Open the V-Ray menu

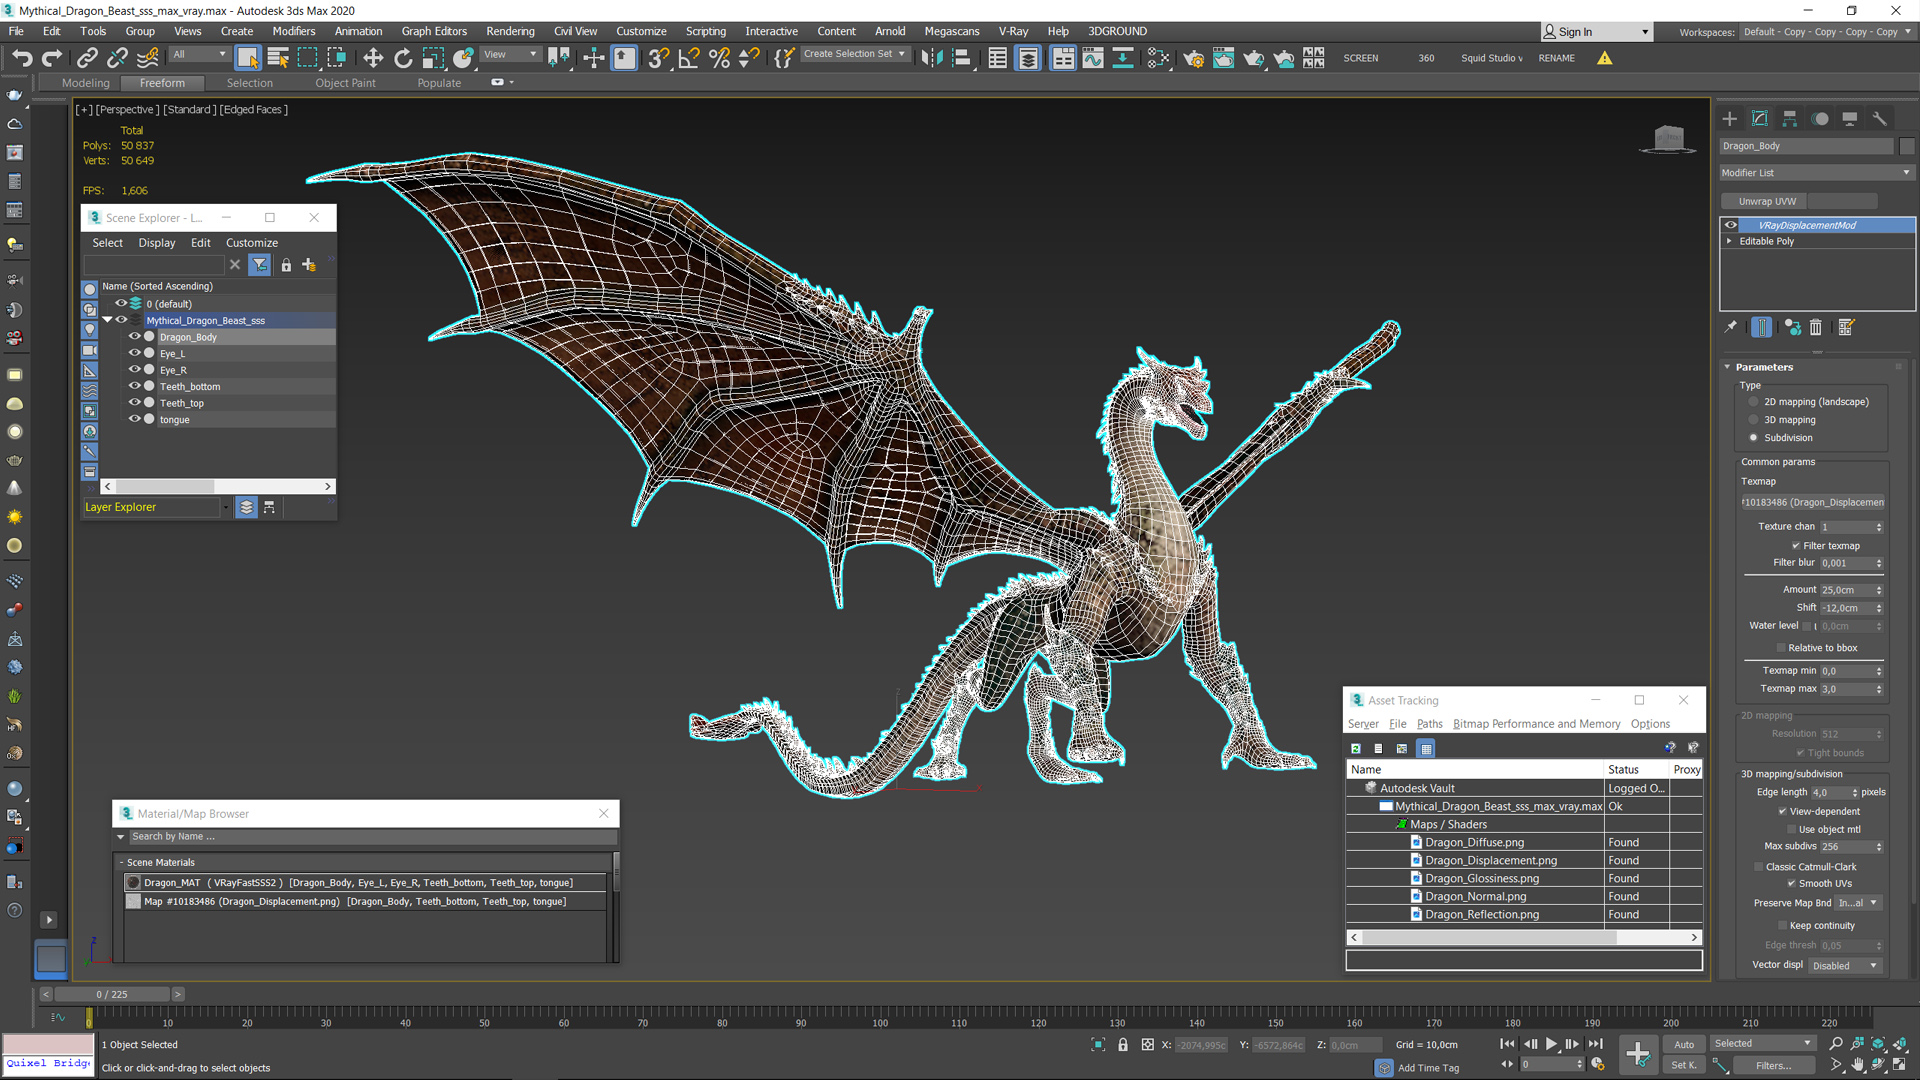point(1013,31)
